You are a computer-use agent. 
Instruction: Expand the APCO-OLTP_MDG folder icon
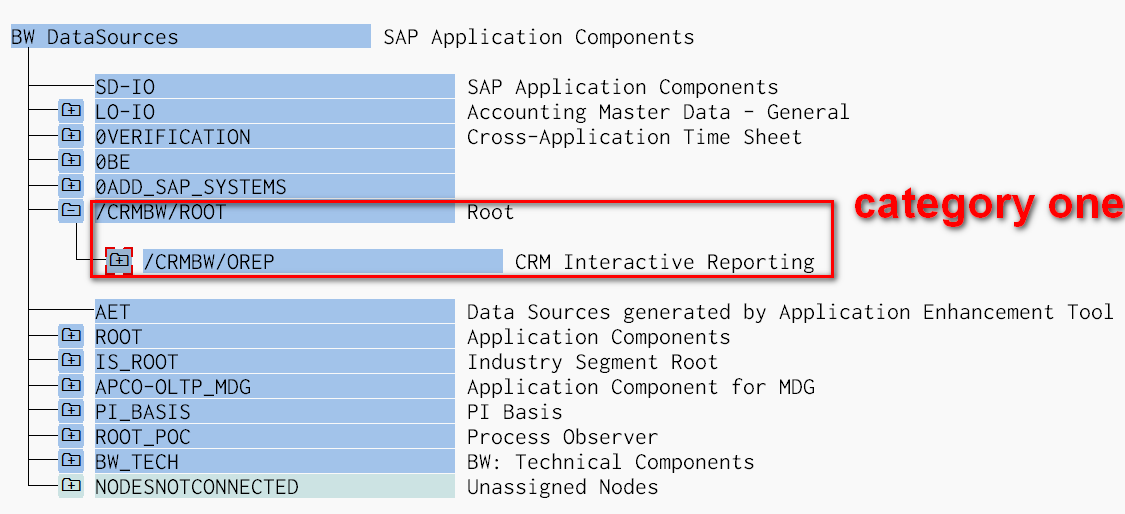pyautogui.click(x=70, y=386)
